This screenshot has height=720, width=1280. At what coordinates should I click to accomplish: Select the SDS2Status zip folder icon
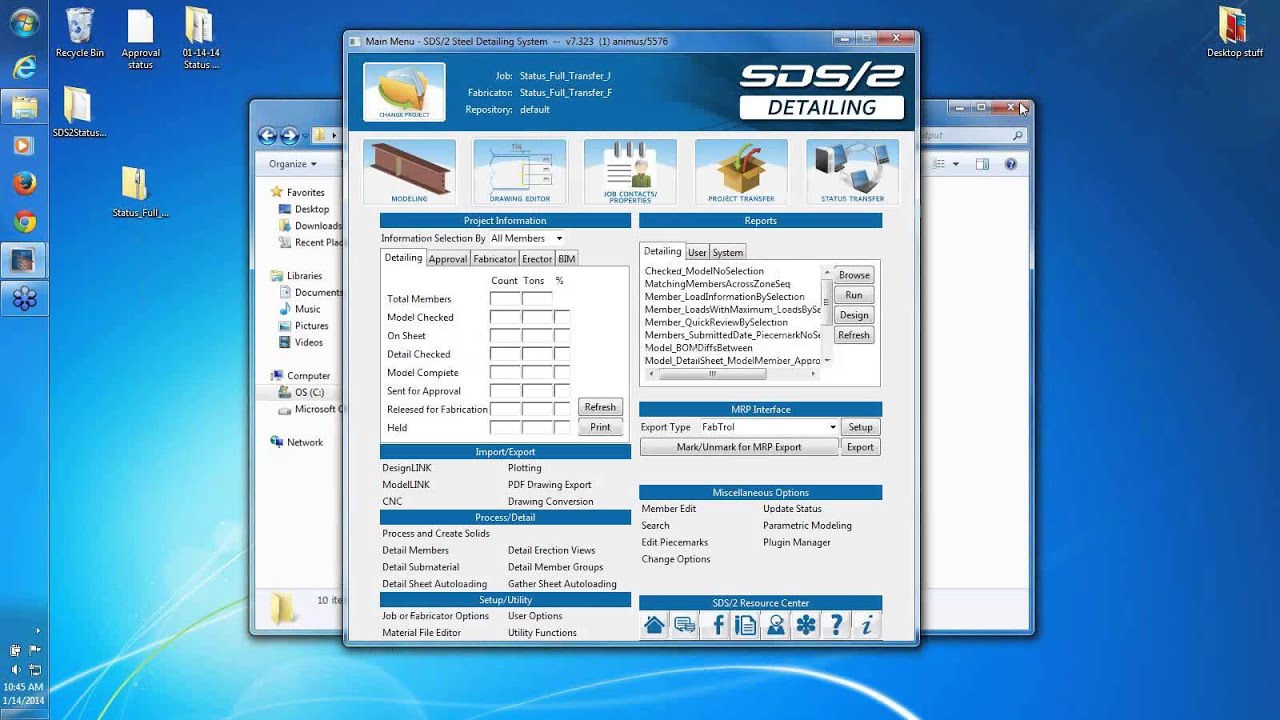[79, 111]
